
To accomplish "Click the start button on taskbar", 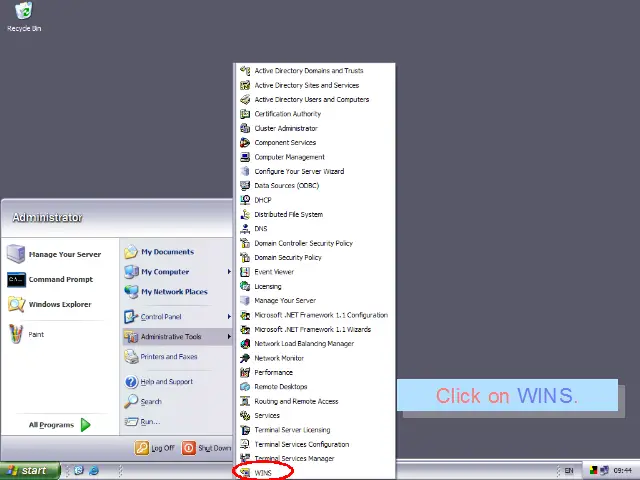I will click(30, 471).
